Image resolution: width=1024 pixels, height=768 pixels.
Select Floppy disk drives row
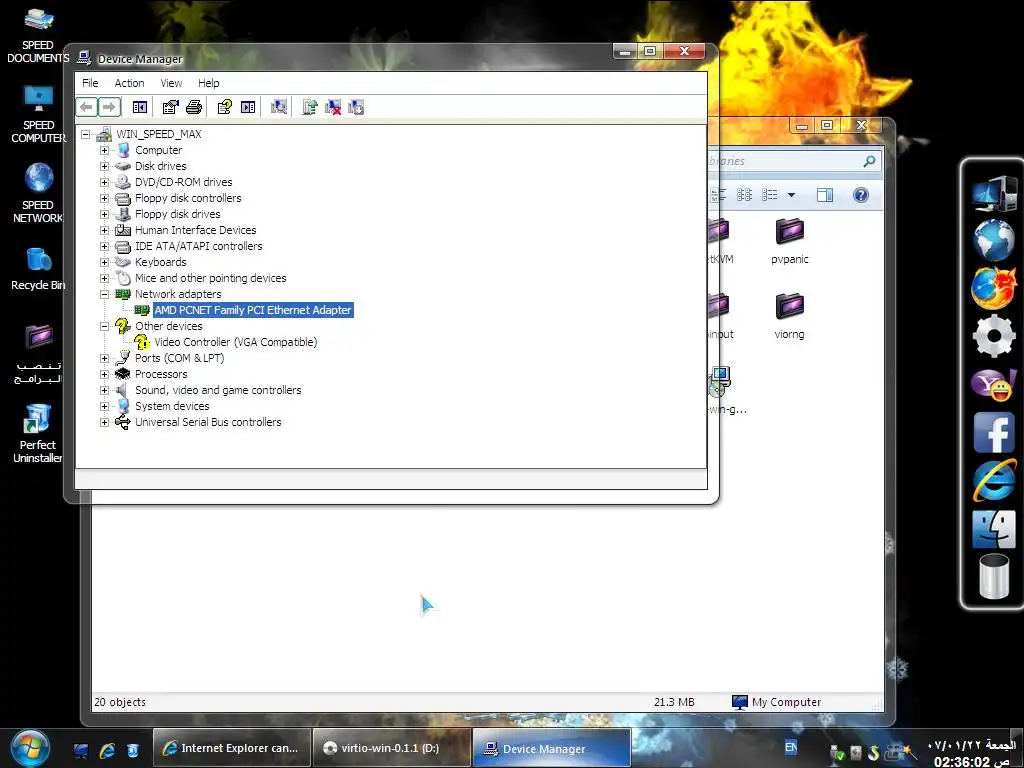[178, 214]
